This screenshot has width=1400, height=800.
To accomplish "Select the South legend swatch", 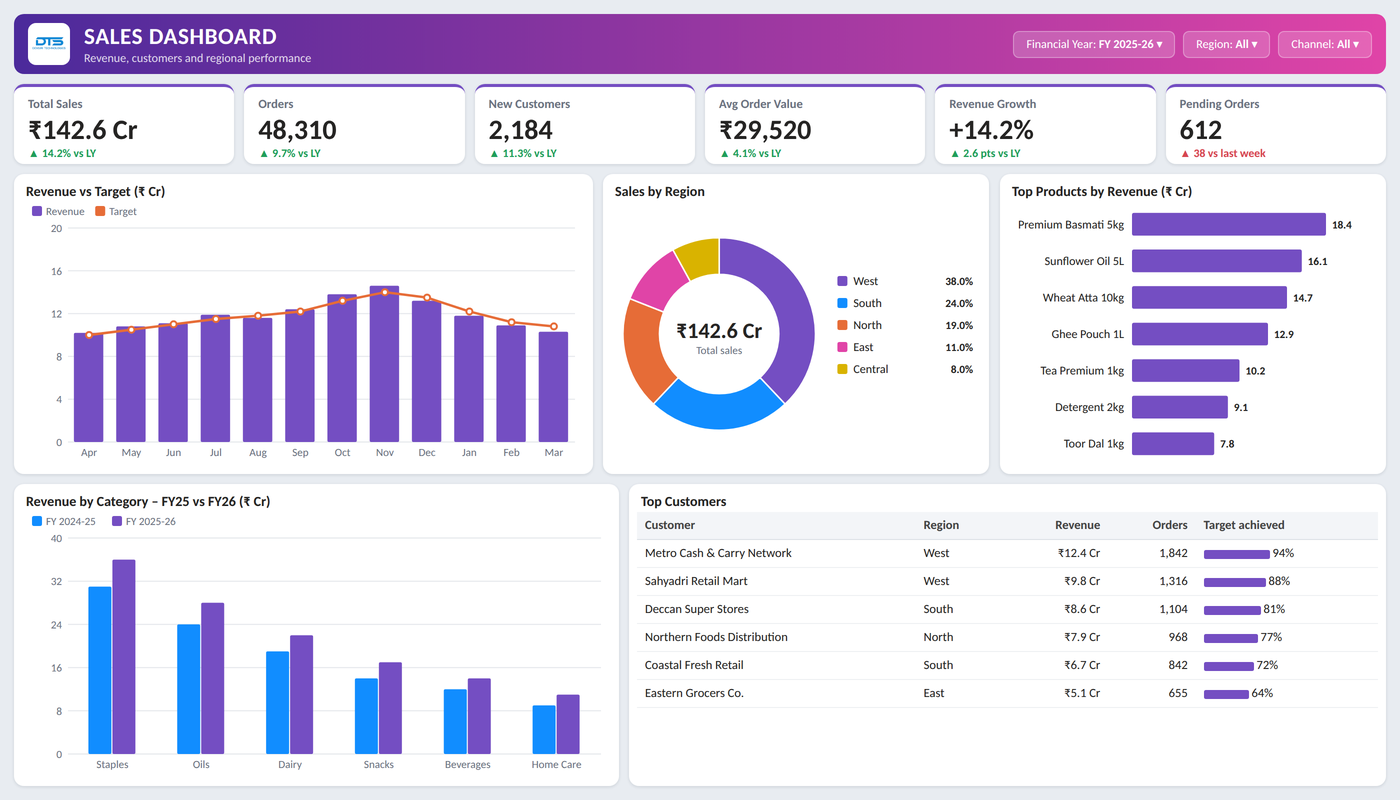I will pos(842,304).
